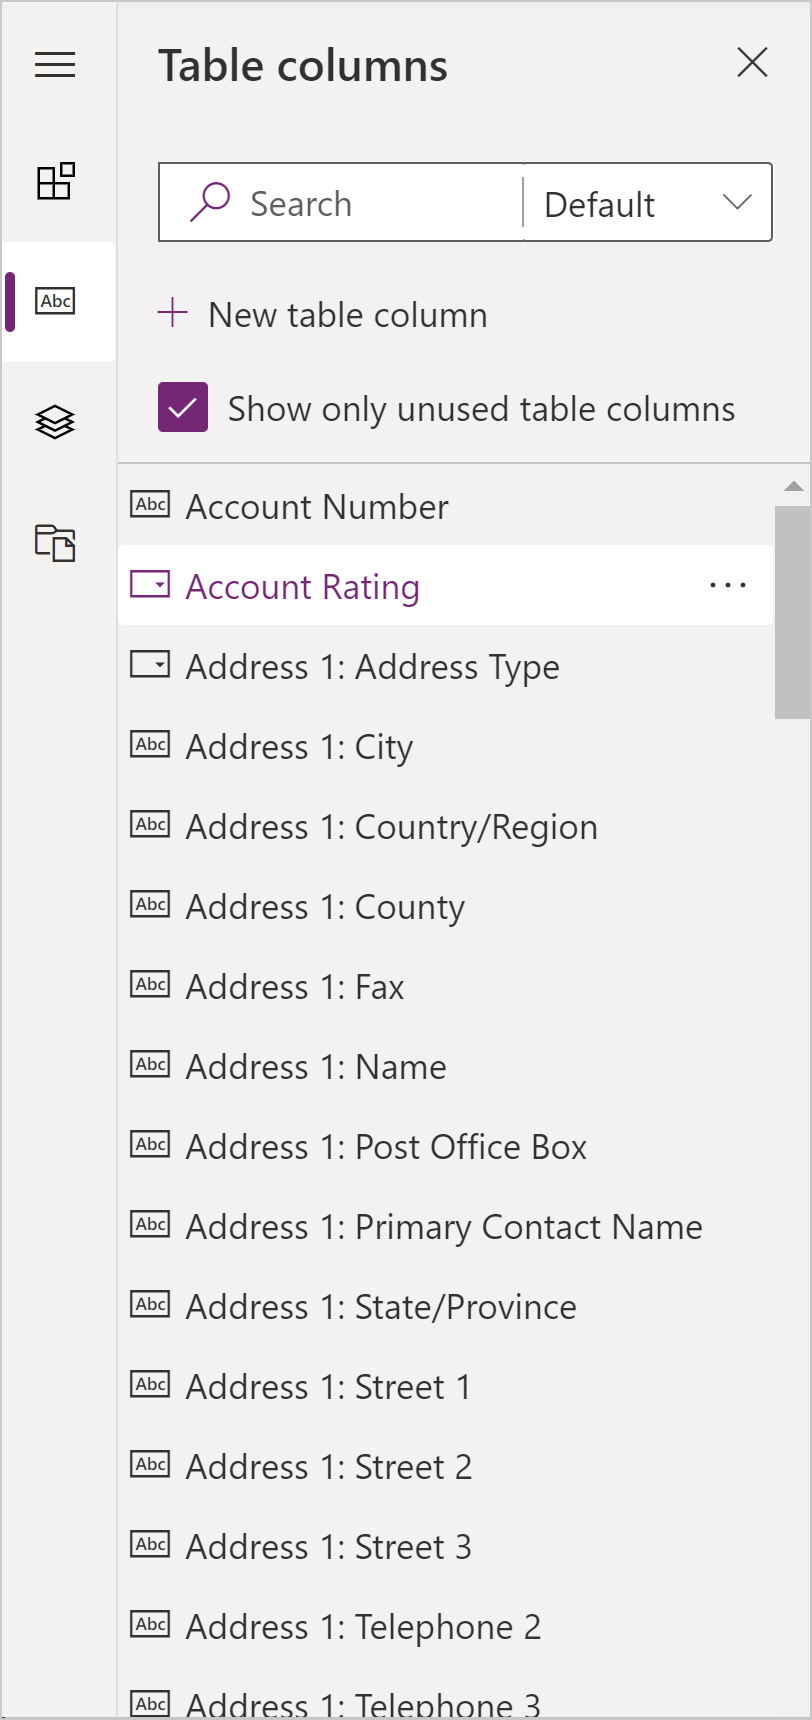The image size is (812, 1720).
Task: Open the Components pane icon
Action: point(55,181)
